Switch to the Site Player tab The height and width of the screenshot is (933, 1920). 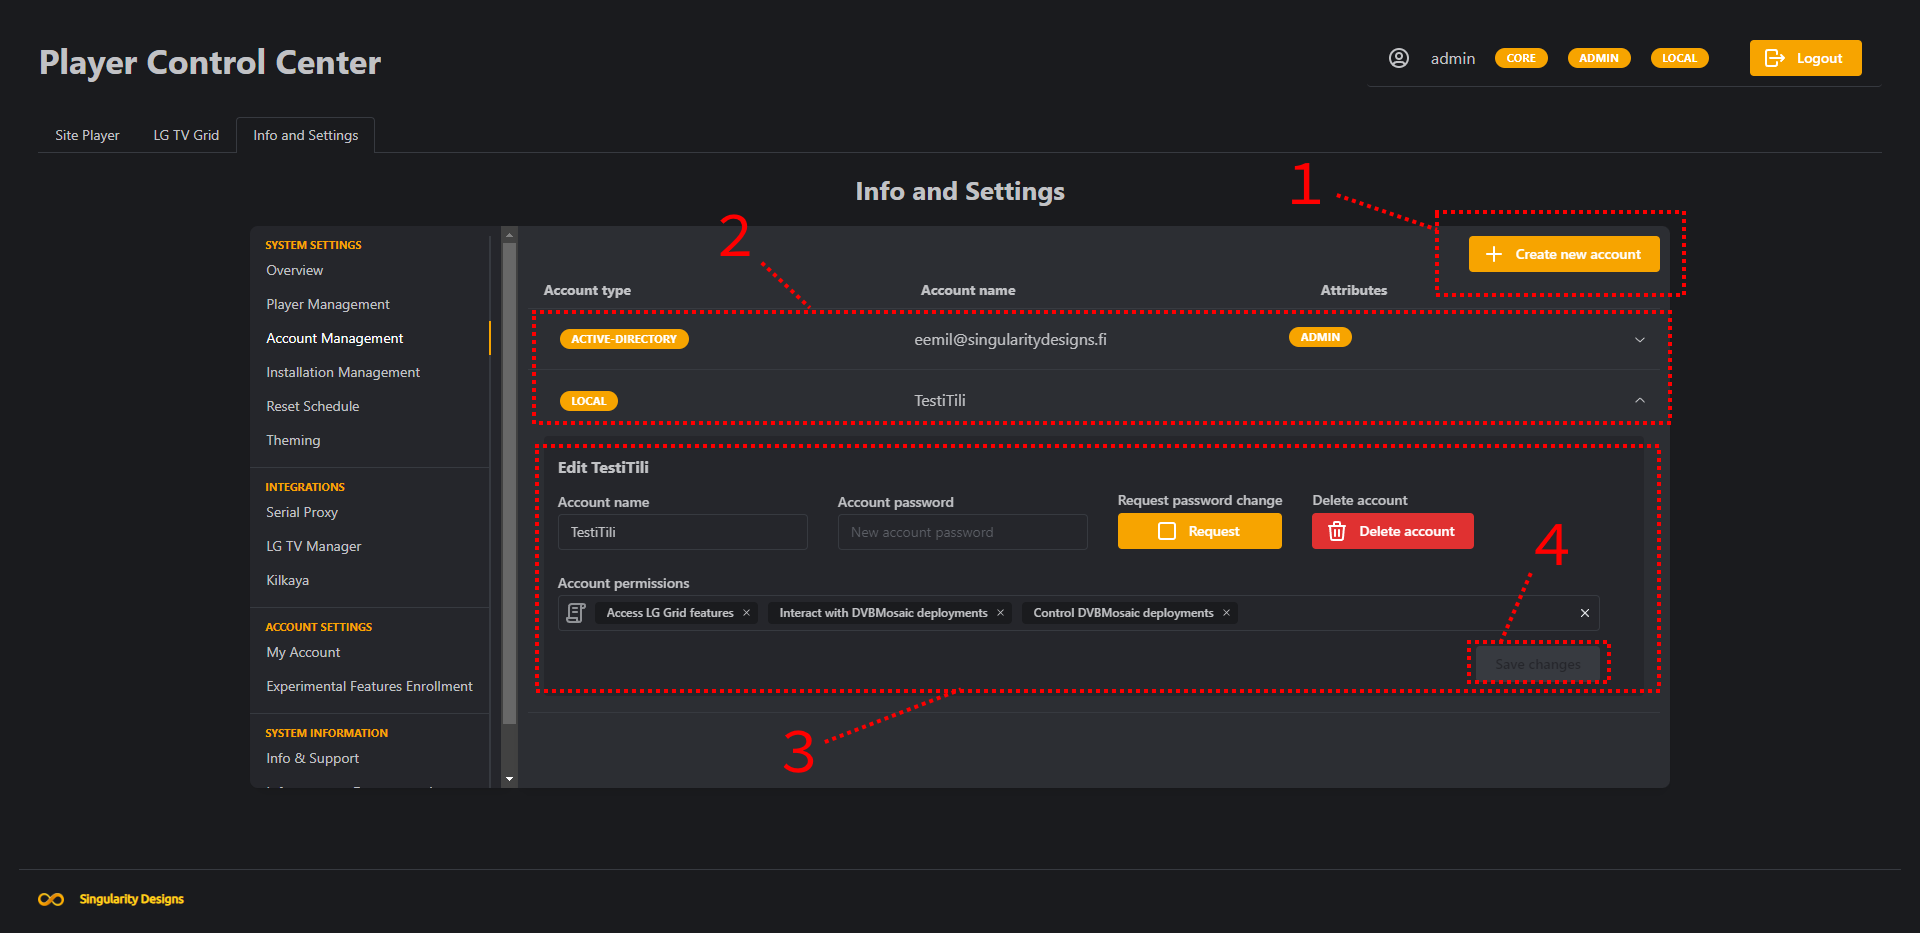coord(87,134)
